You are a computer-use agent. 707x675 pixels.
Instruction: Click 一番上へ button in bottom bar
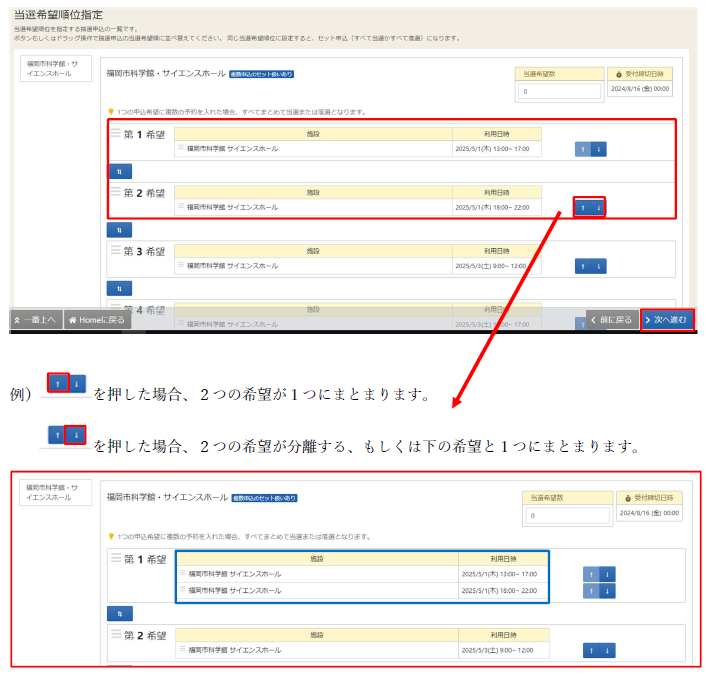(36, 320)
